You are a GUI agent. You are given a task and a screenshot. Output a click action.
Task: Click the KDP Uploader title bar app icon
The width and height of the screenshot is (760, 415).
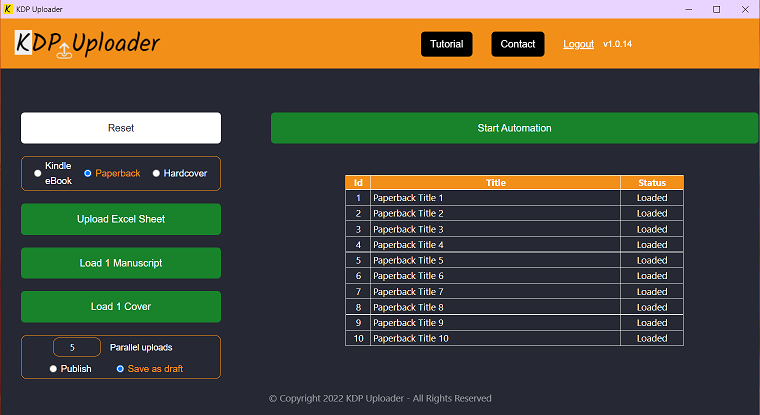(8, 9)
